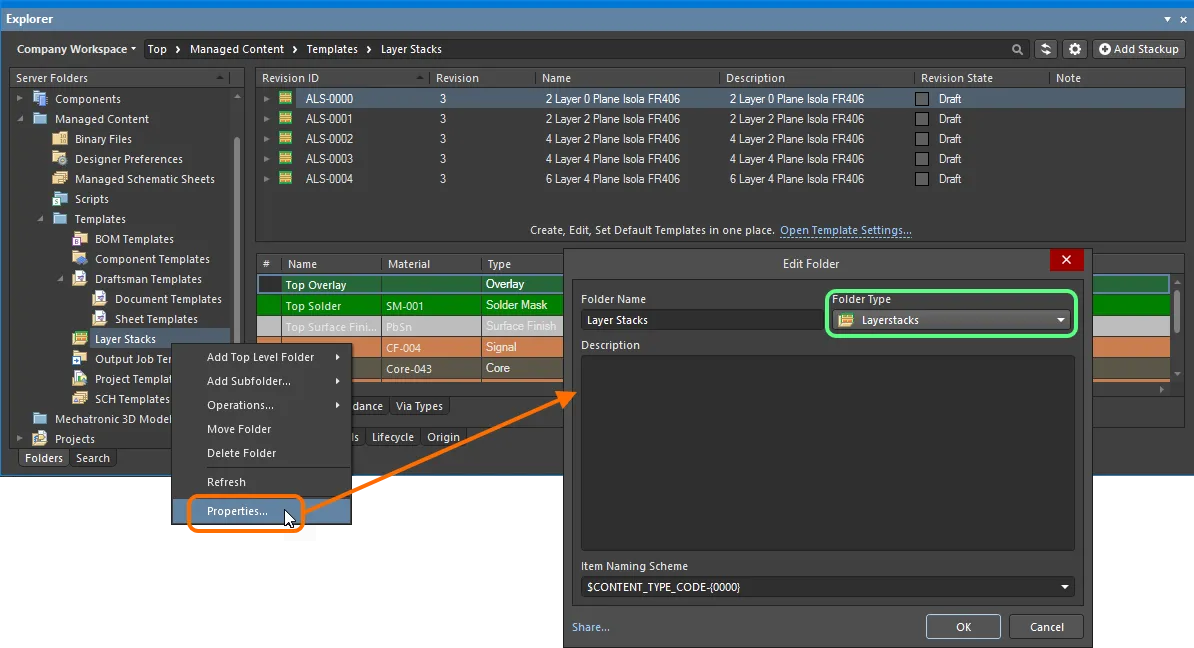Expand the Components tree node
The height and width of the screenshot is (648, 1194).
pyautogui.click(x=20, y=98)
